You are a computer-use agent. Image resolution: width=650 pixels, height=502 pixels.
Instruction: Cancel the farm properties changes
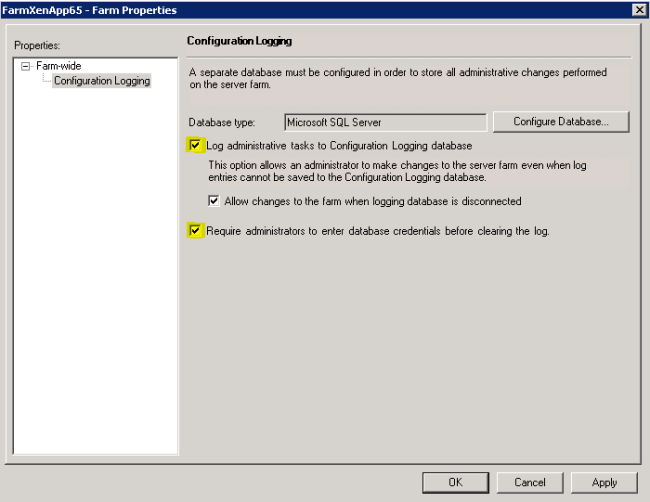point(530,482)
